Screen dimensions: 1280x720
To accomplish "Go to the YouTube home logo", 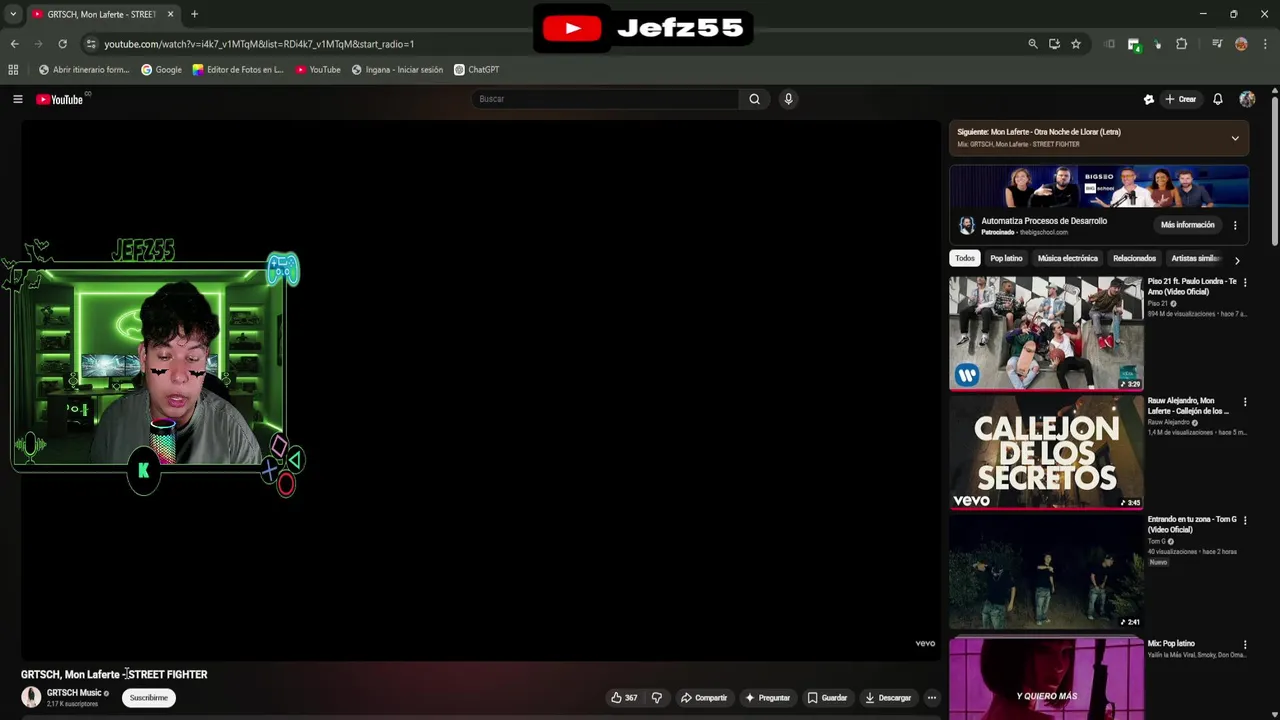I will coord(60,99).
